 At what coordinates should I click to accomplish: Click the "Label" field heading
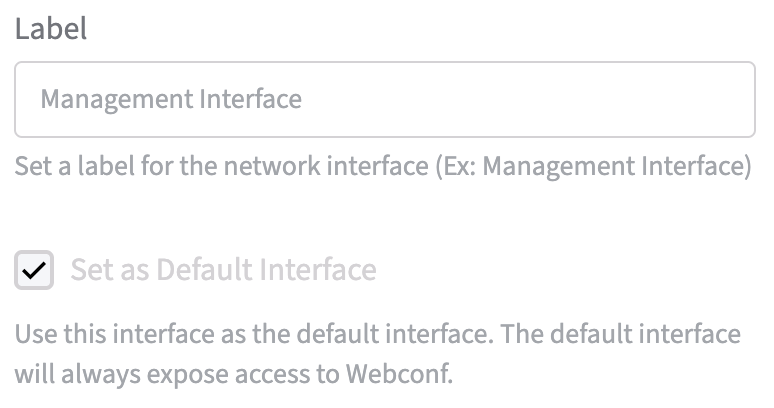50,29
